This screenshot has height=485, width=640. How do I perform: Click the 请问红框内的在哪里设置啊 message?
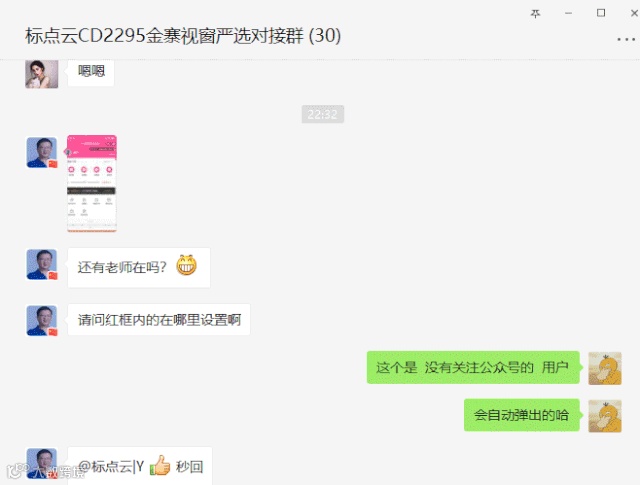(159, 320)
